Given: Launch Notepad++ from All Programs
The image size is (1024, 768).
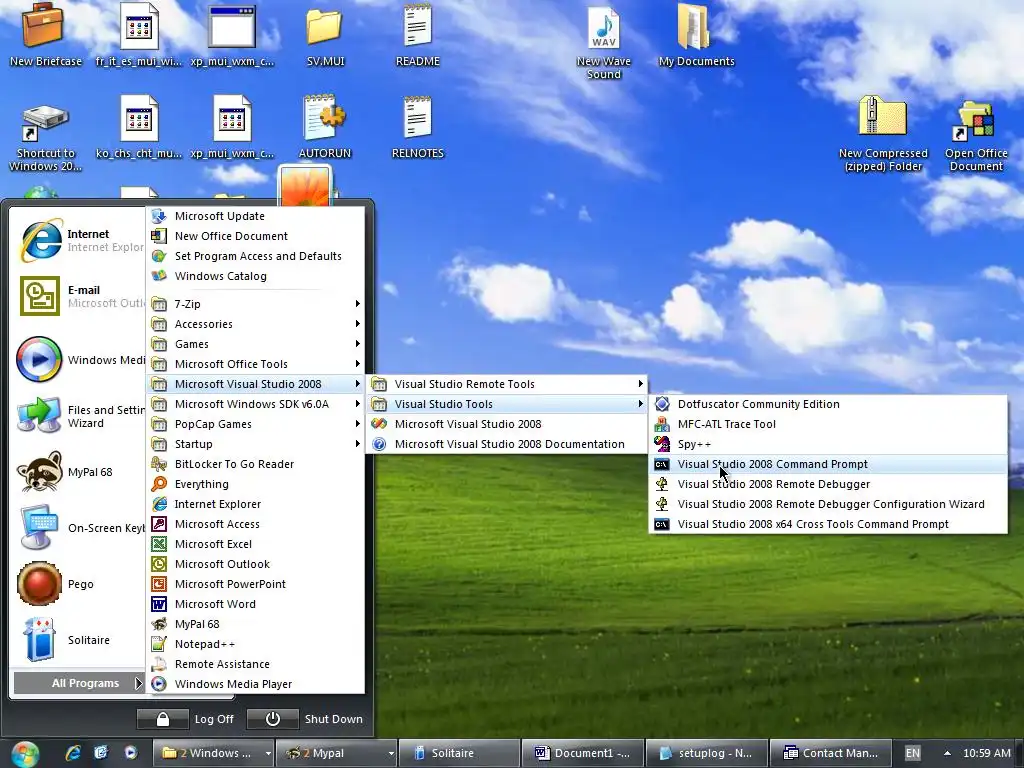Looking at the screenshot, I should [256, 644].
